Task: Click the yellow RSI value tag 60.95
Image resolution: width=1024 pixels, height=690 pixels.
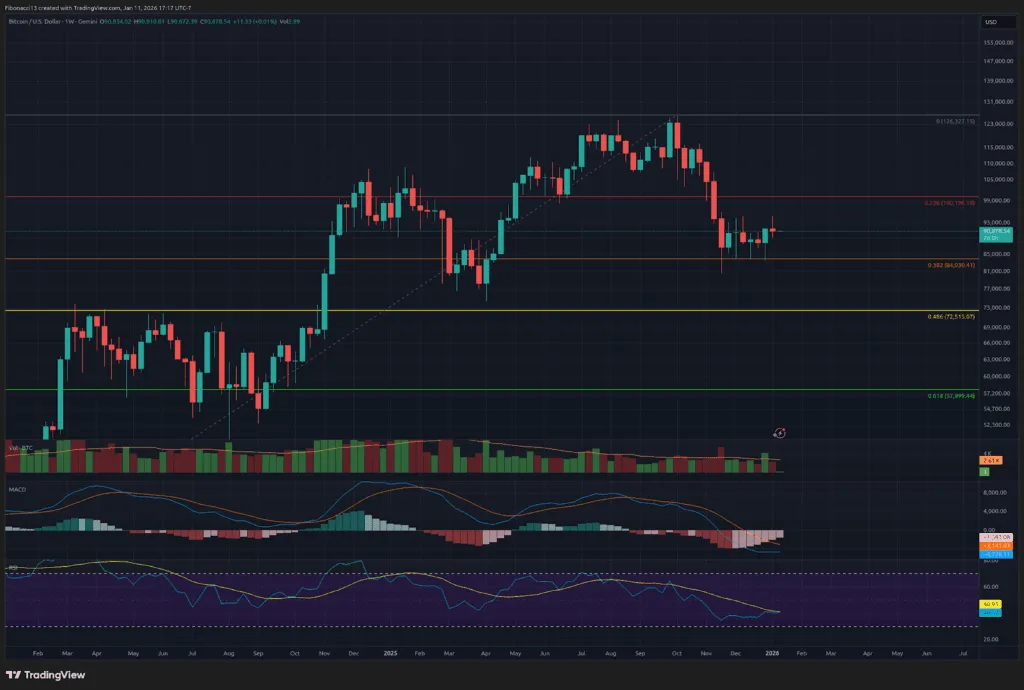Action: coord(990,605)
